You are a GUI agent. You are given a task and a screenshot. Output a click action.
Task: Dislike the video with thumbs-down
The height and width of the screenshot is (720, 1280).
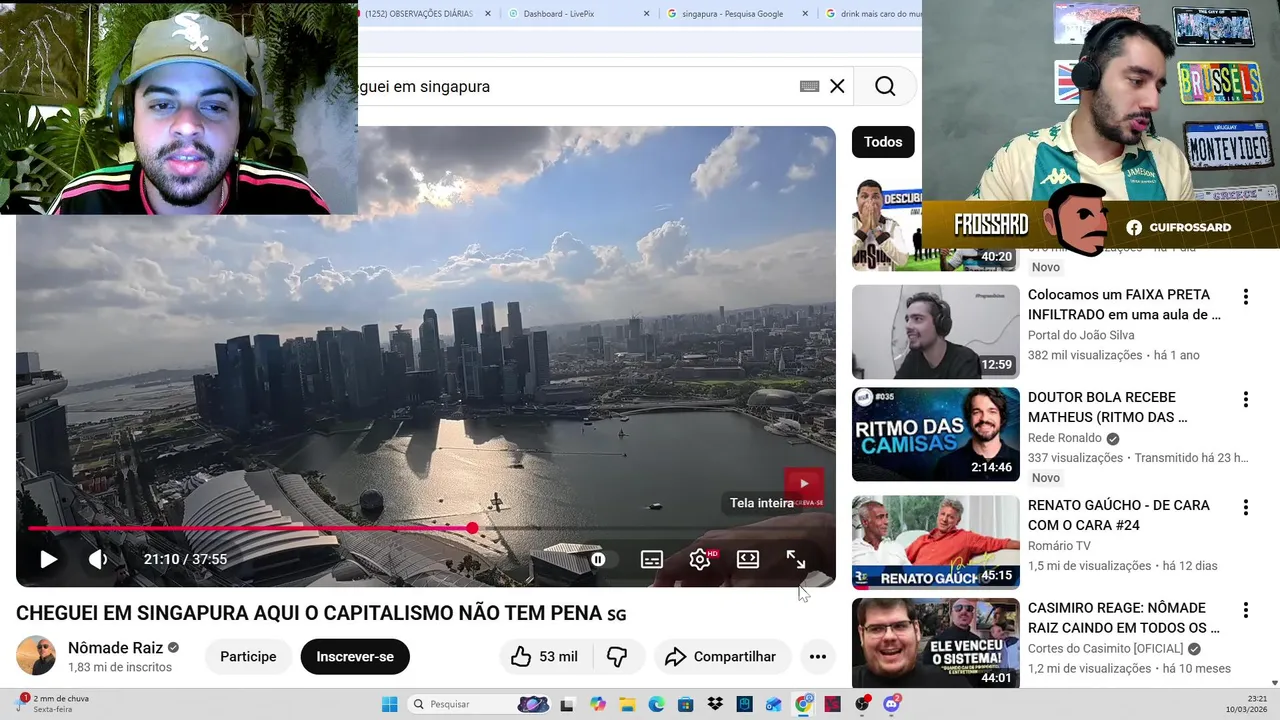(x=617, y=656)
